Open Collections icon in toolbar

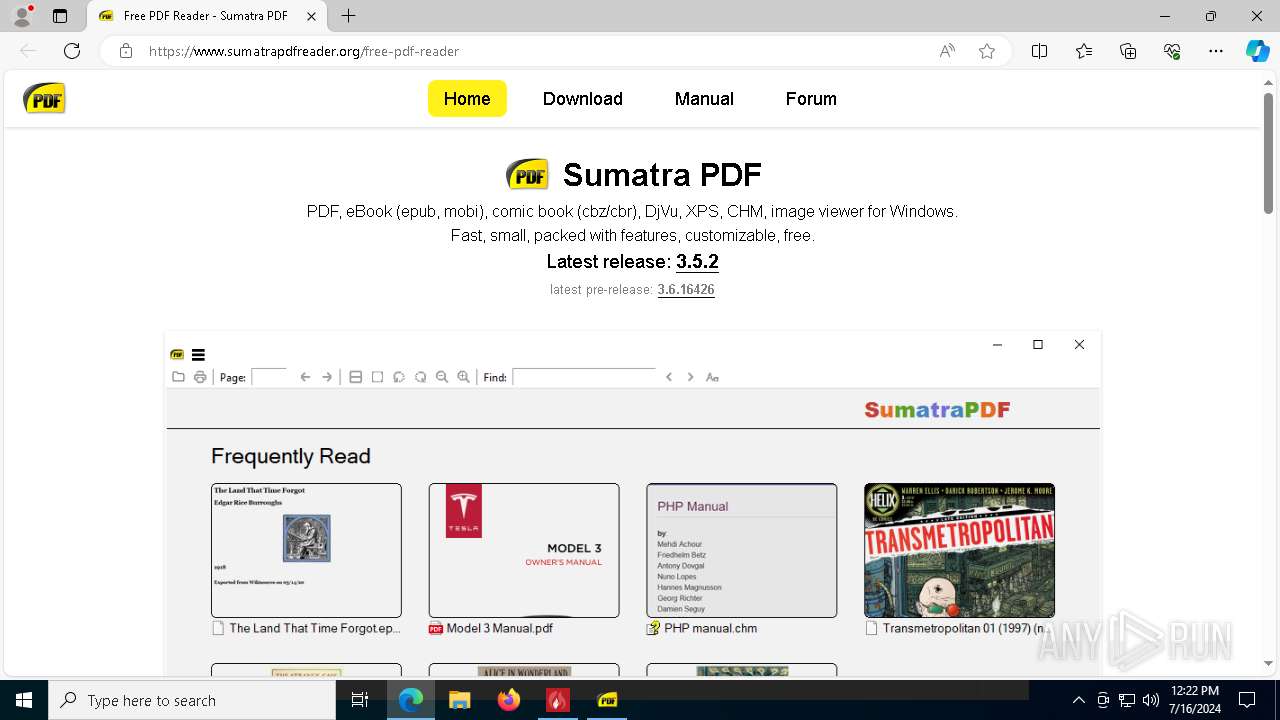click(1128, 51)
